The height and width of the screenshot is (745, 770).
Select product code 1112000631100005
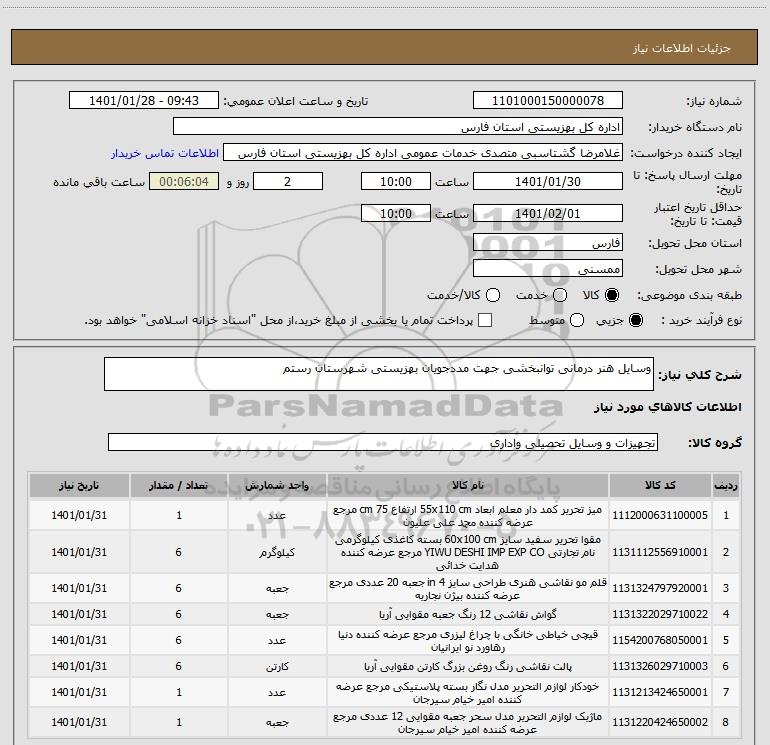coord(660,515)
